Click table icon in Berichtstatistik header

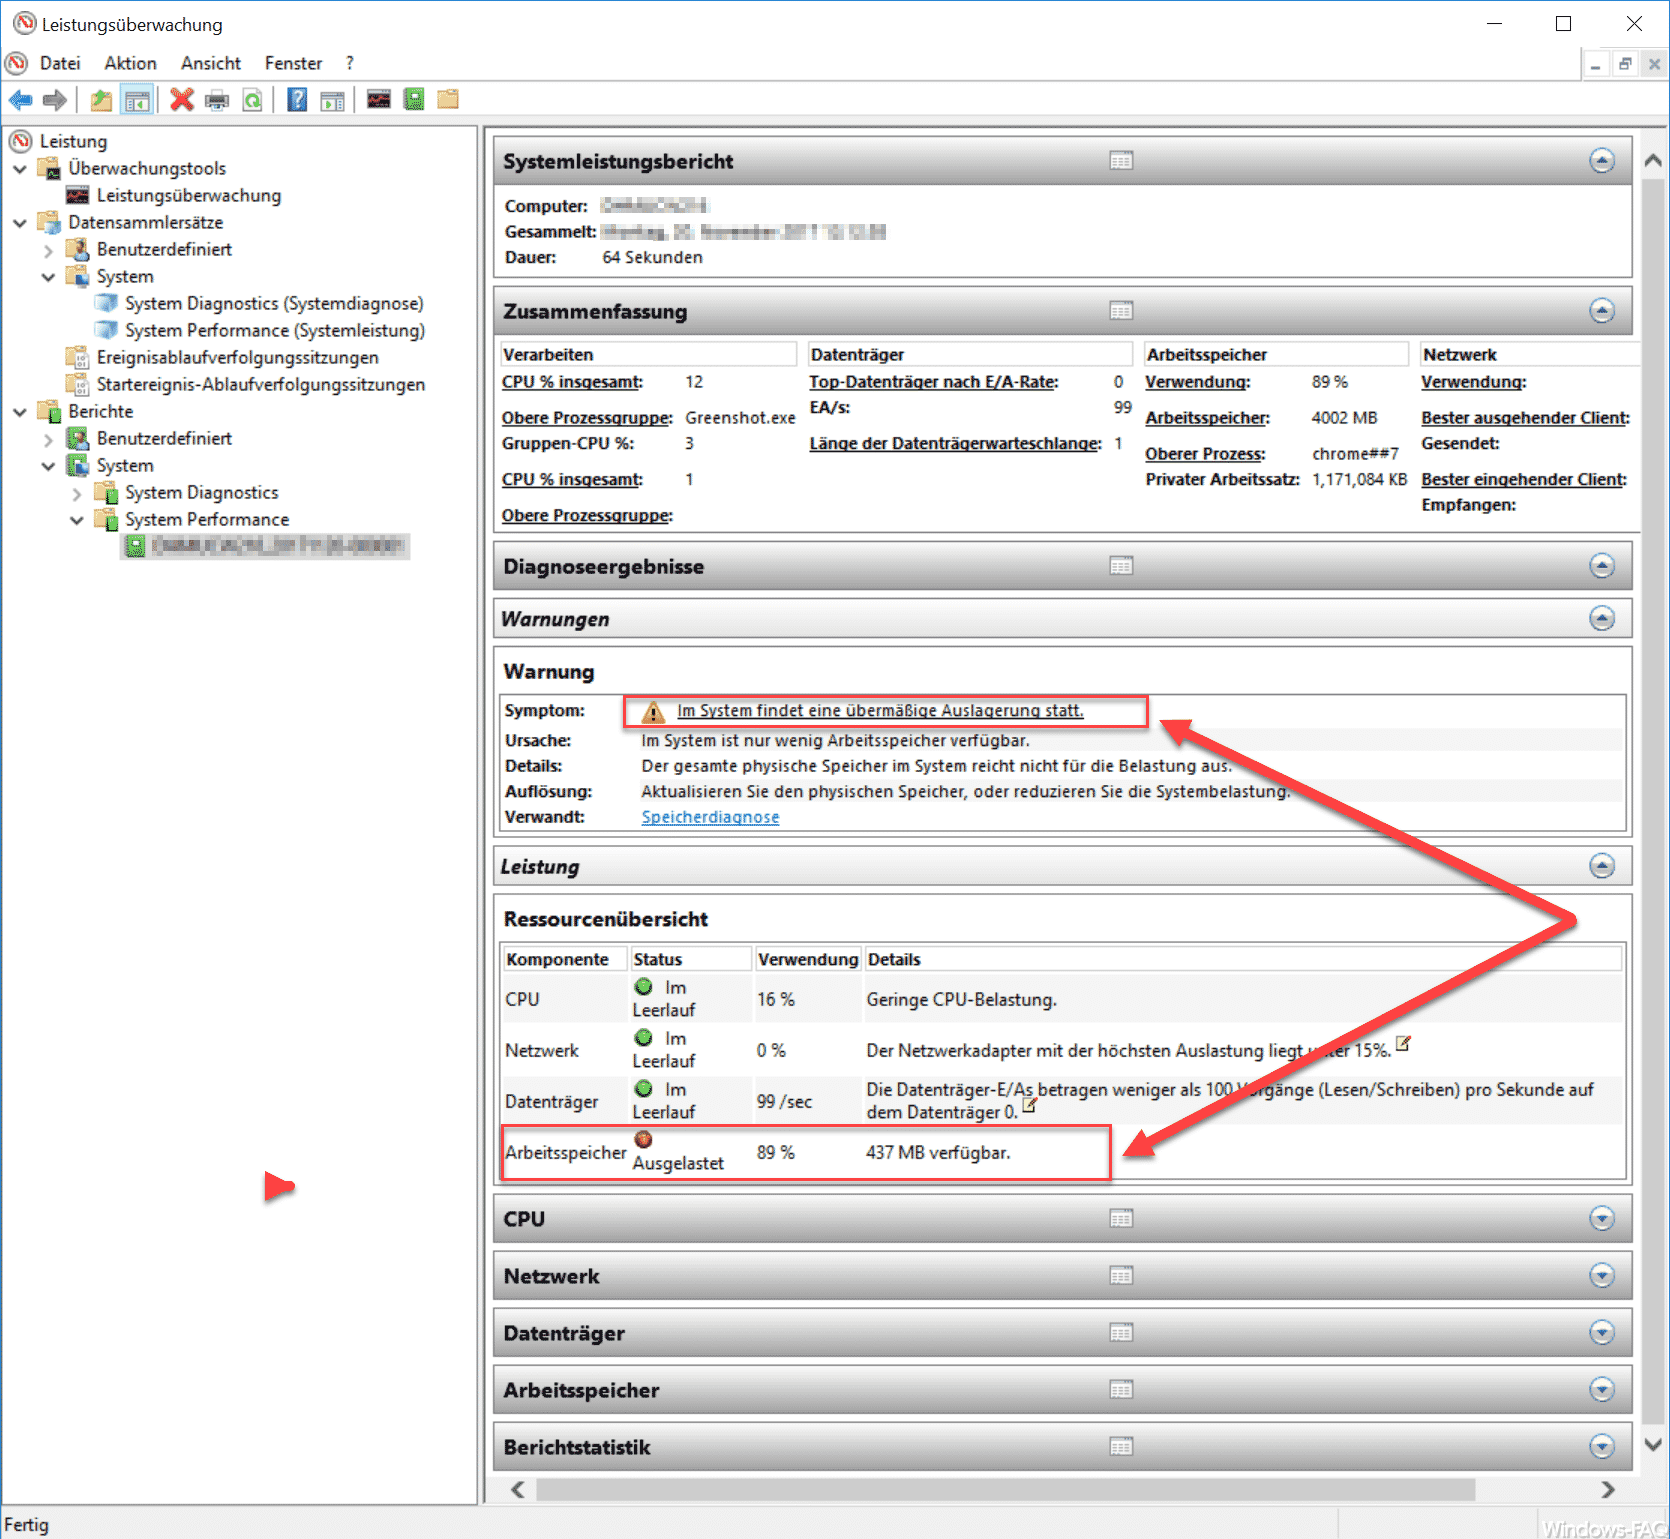(x=1121, y=1446)
